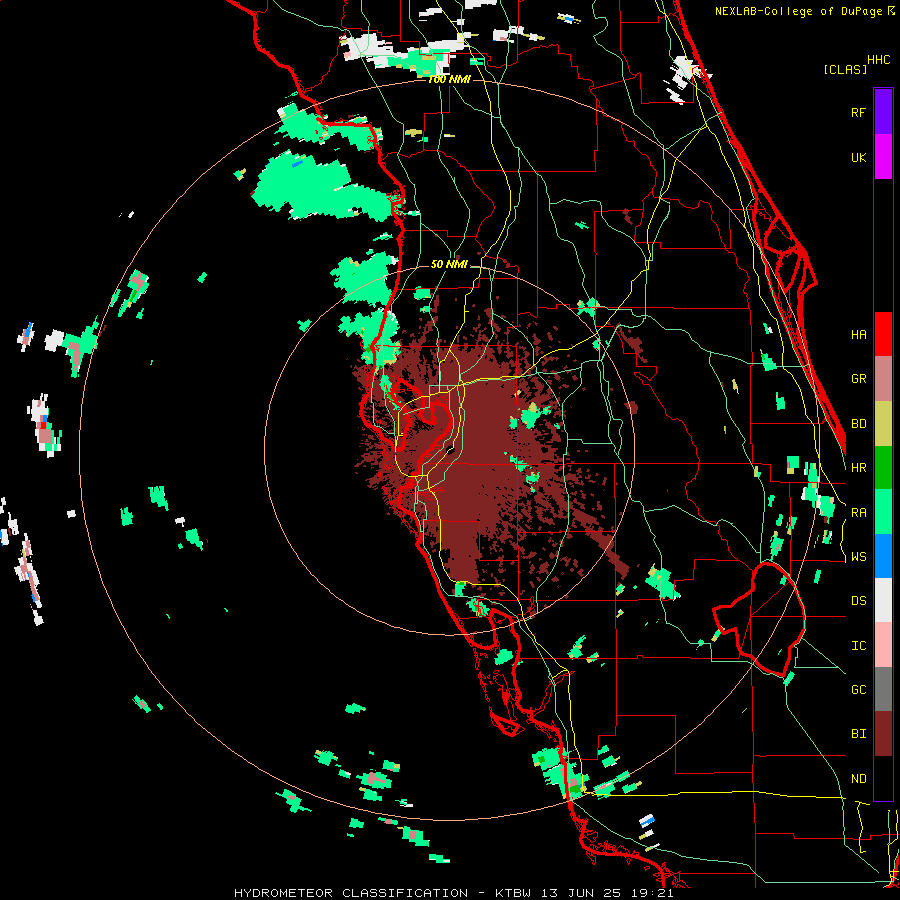
Task: Click the HR legend label
Action: (858, 468)
